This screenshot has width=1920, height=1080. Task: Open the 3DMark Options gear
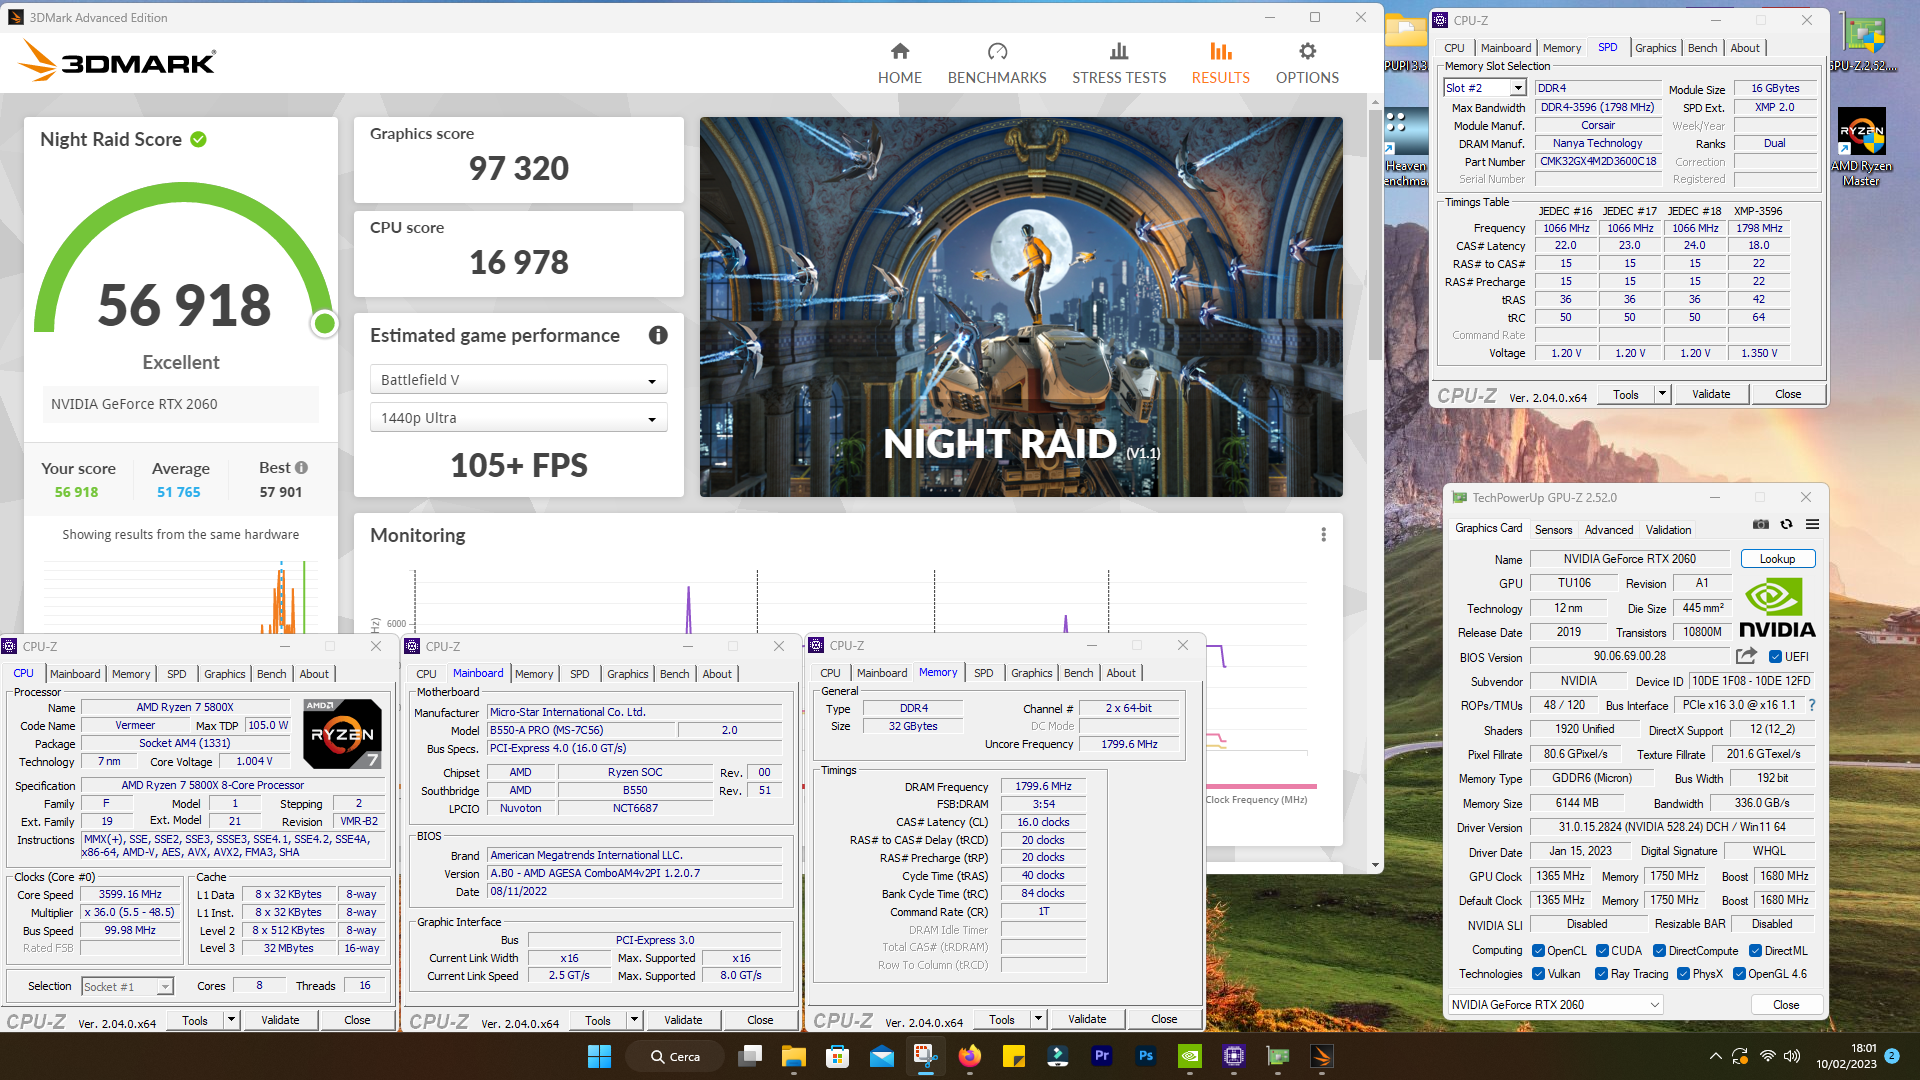(1307, 63)
